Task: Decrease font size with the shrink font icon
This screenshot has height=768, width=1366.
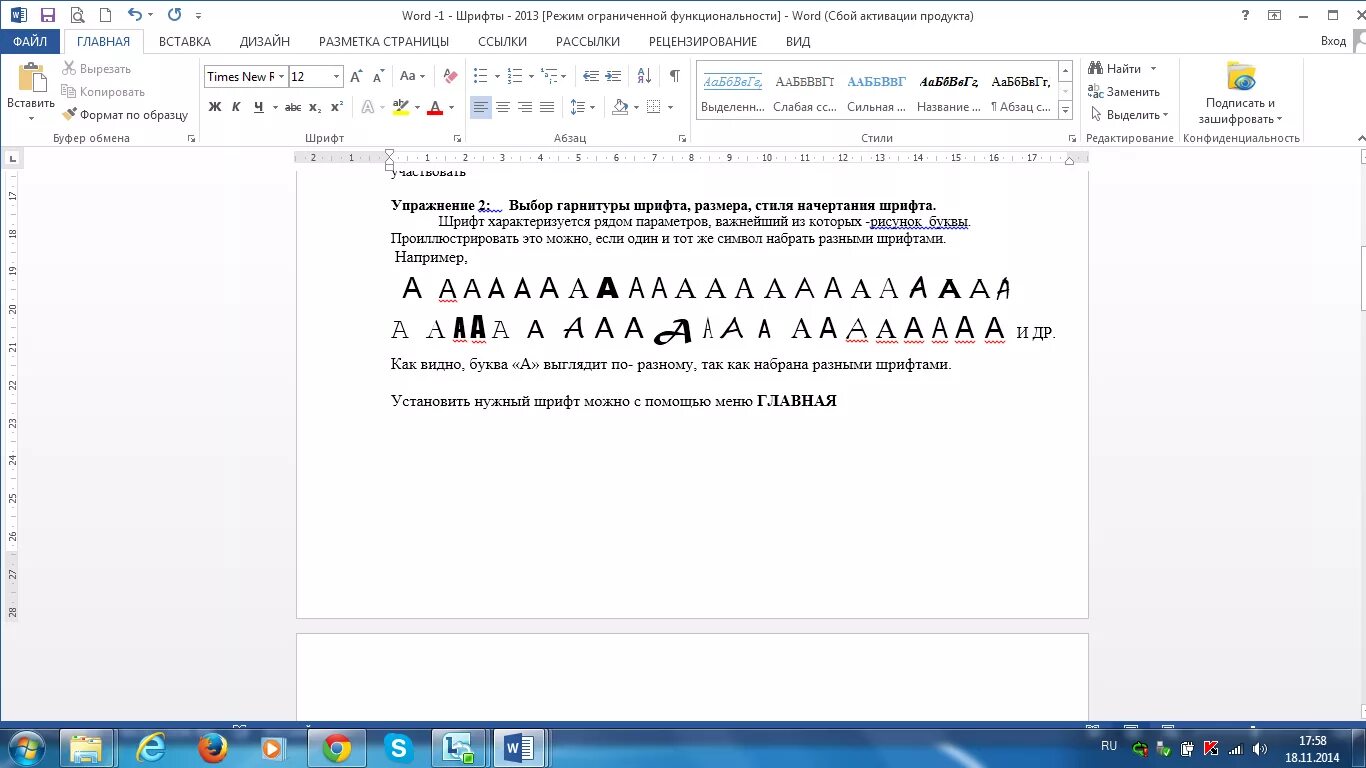Action: click(379, 76)
